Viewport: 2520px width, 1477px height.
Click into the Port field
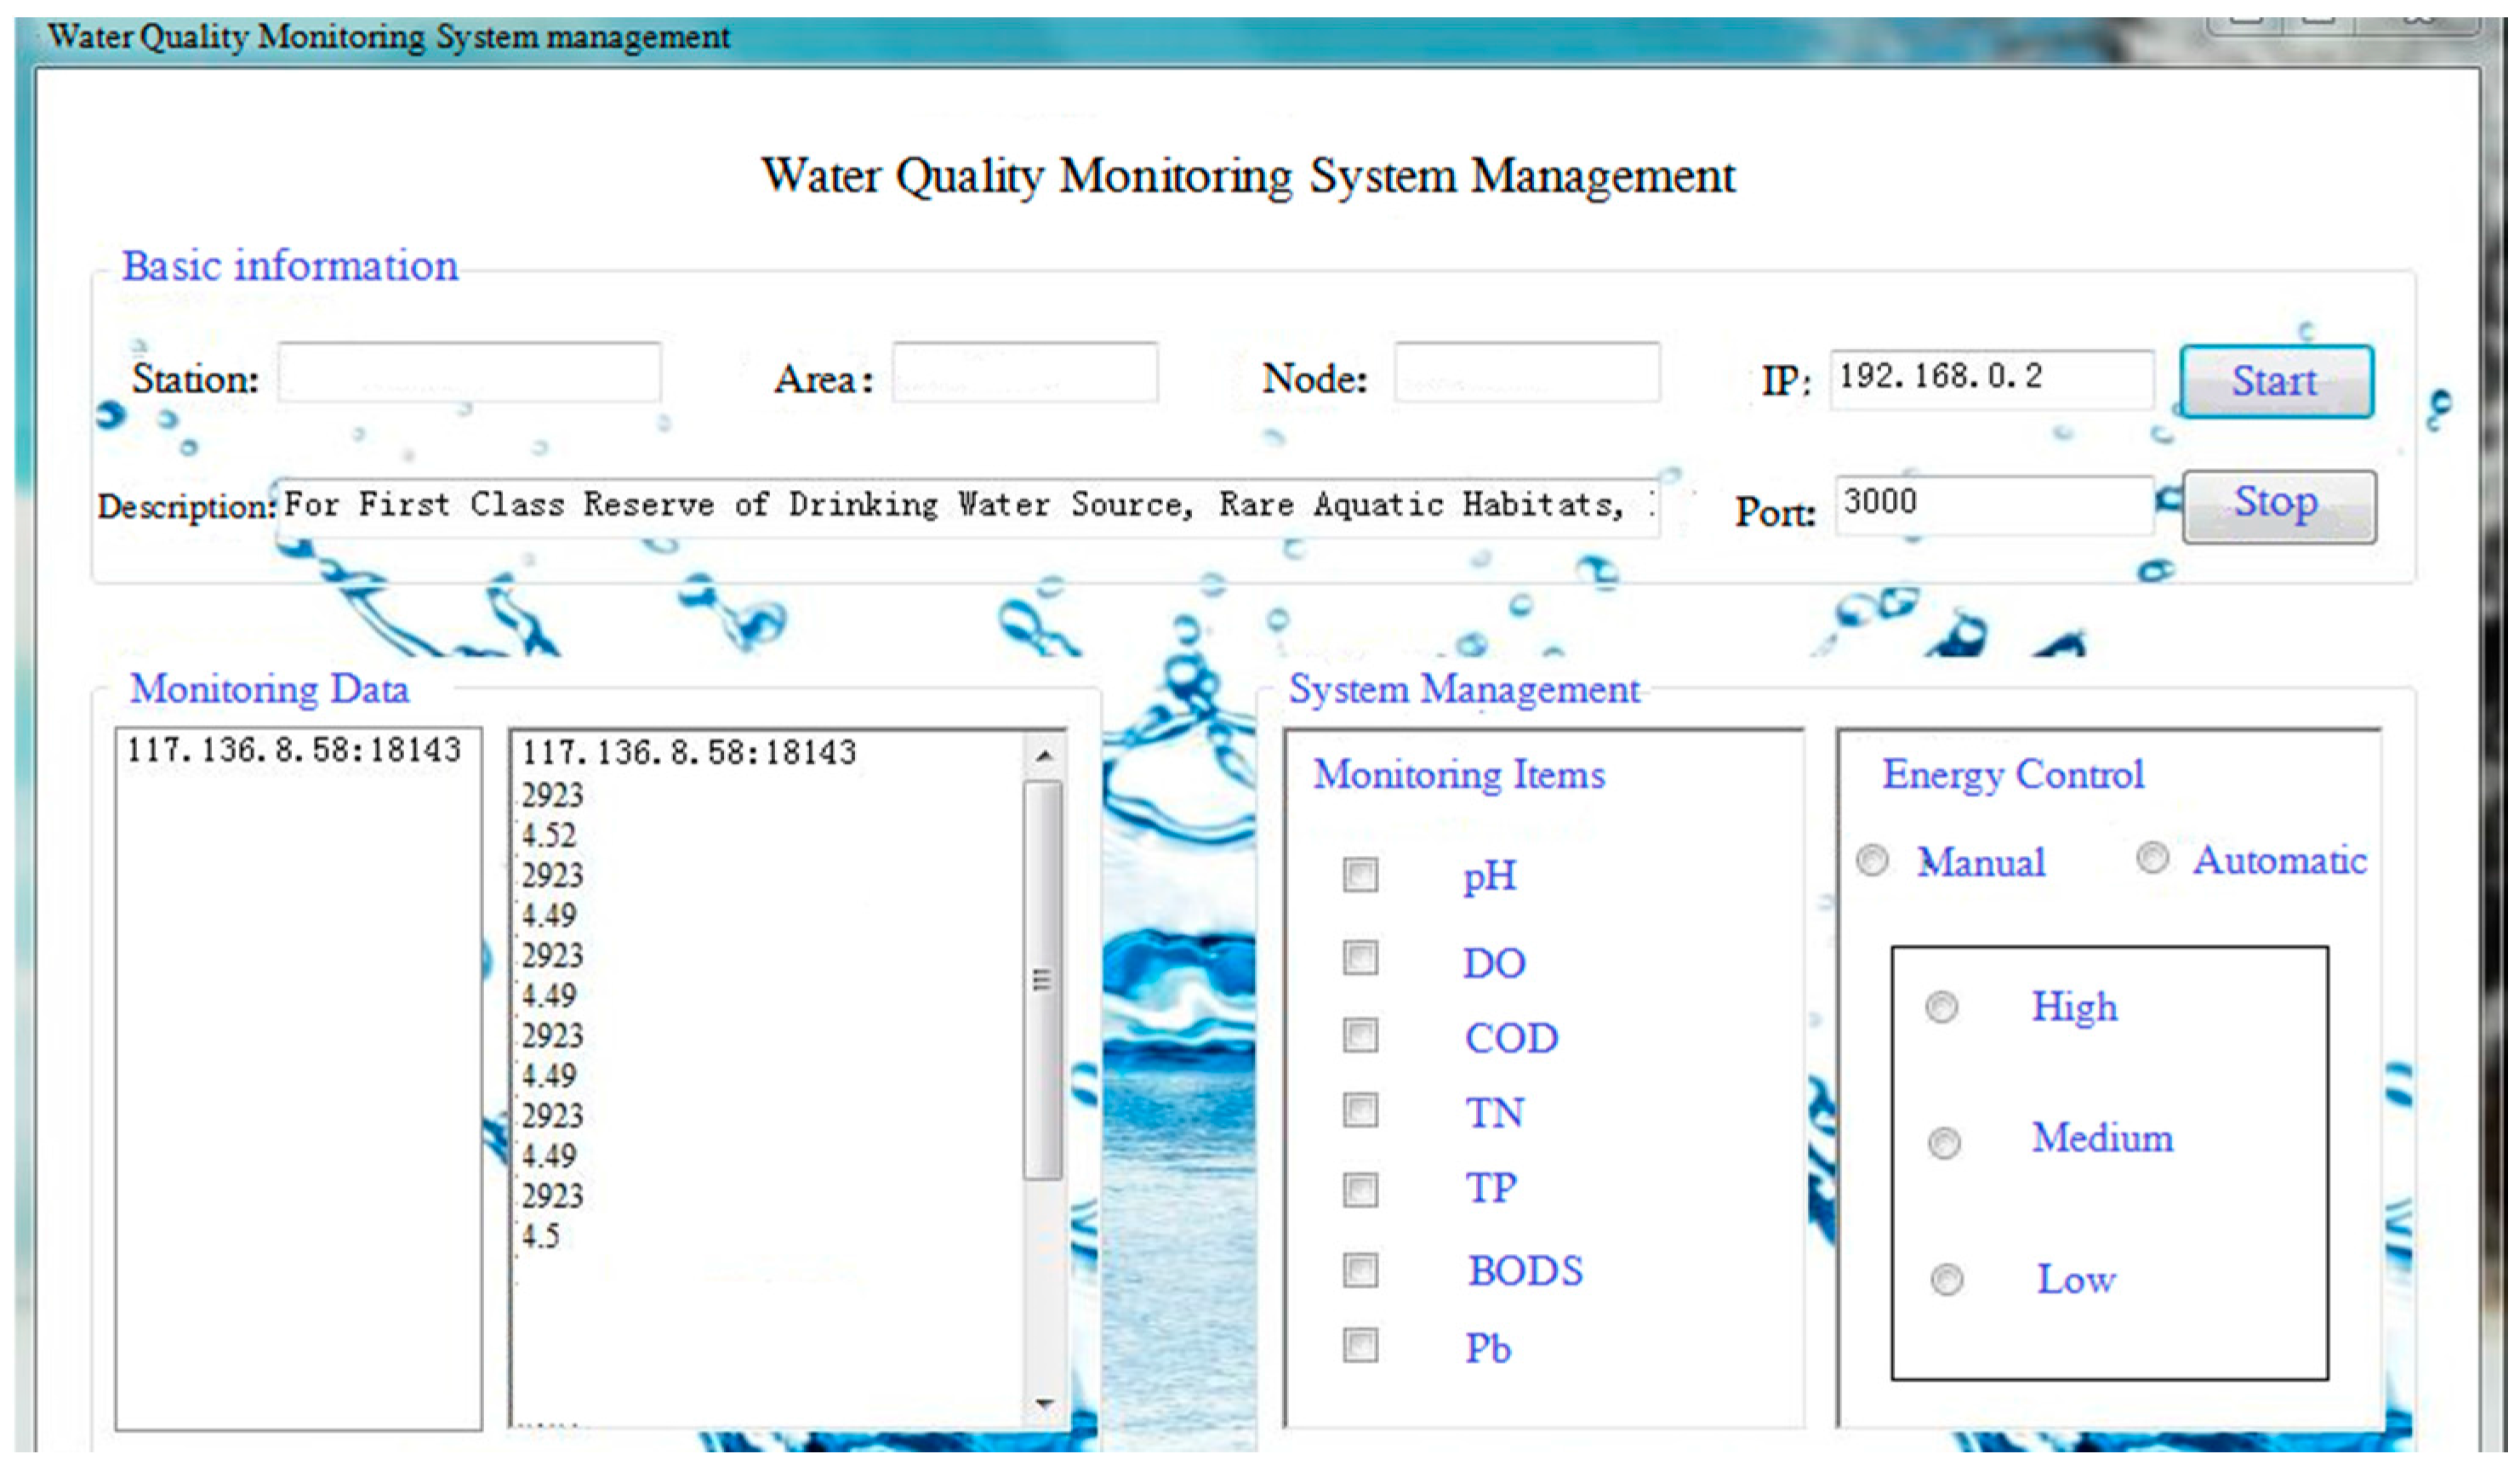[x=1993, y=505]
